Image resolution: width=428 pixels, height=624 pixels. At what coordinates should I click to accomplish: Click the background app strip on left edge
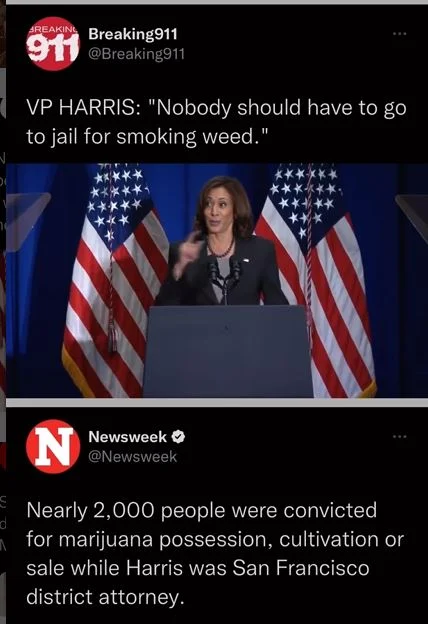coord(3,312)
